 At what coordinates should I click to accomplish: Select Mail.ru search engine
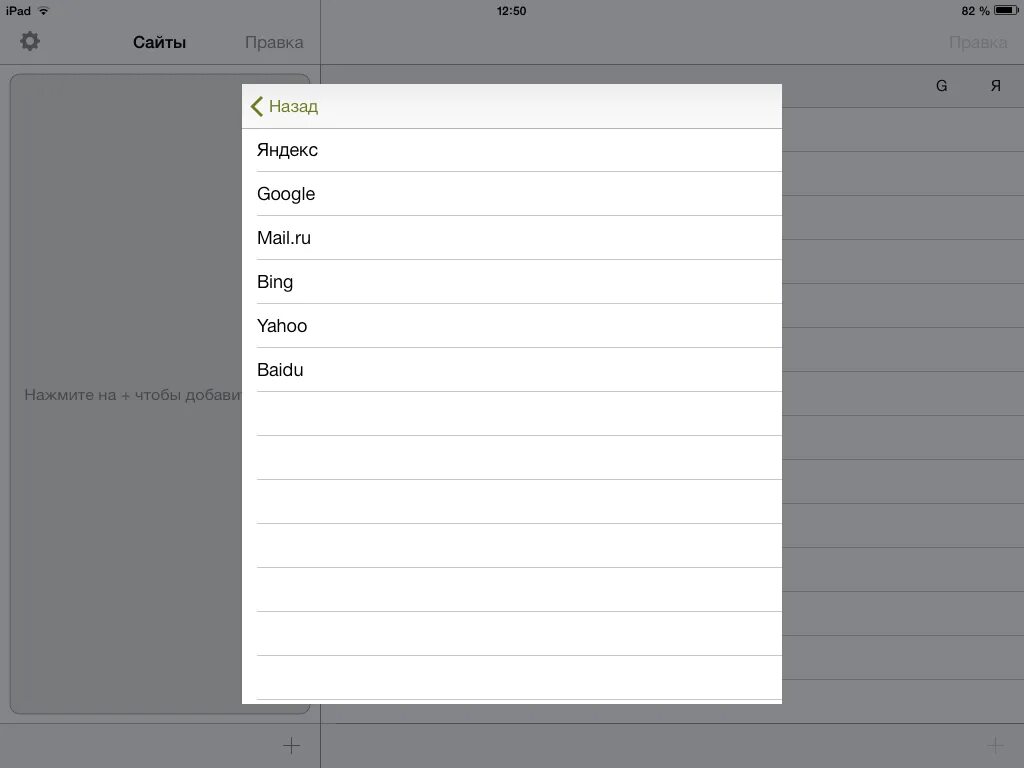click(511, 238)
